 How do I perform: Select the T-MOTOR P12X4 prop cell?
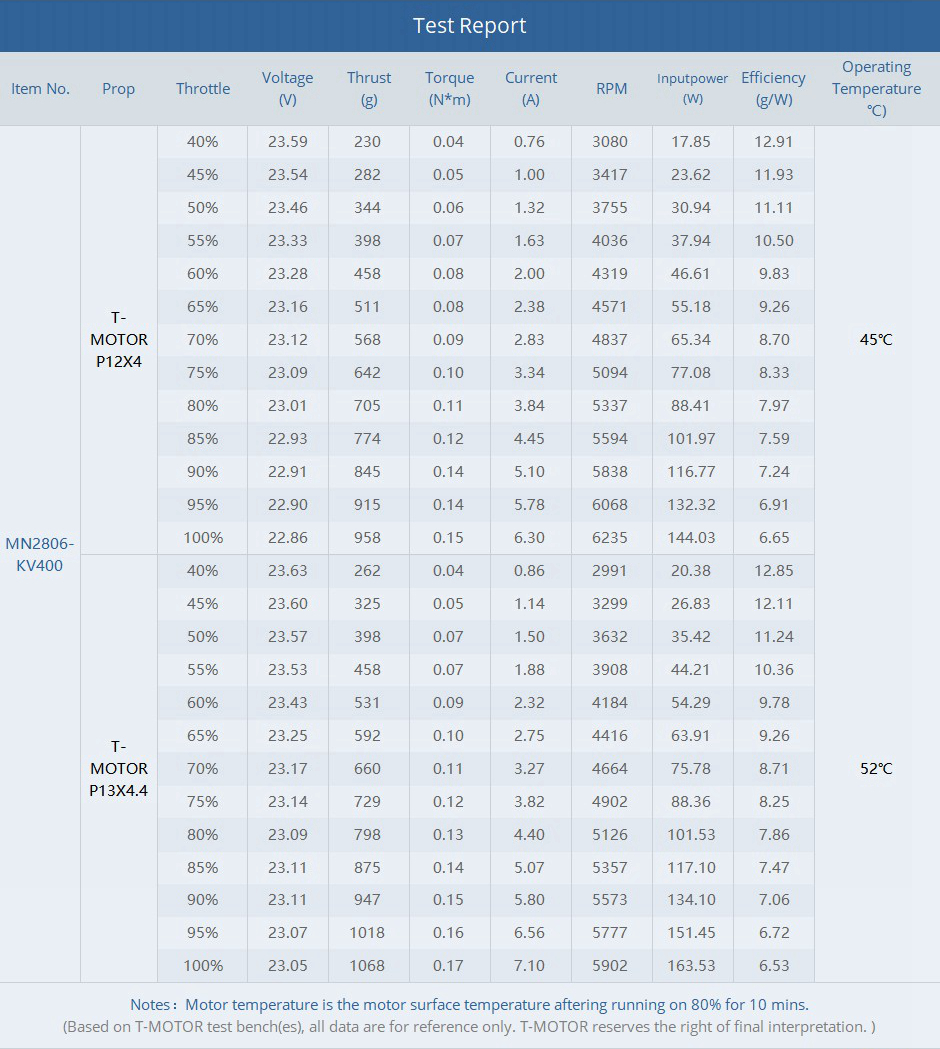pos(119,340)
